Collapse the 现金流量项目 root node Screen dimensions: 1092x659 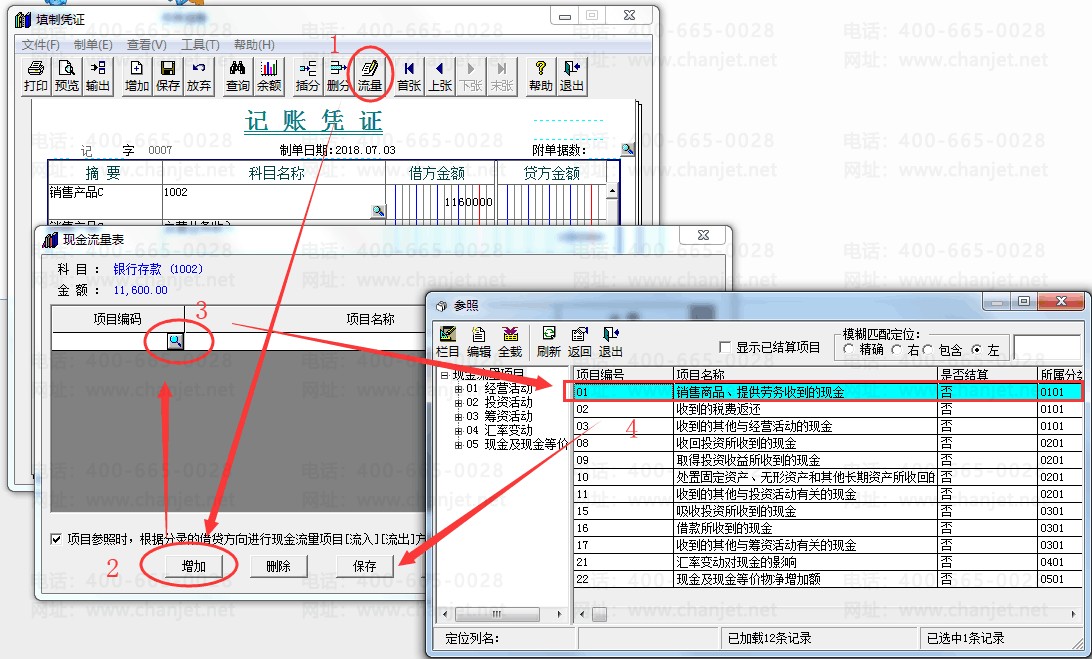pyautogui.click(x=444, y=375)
